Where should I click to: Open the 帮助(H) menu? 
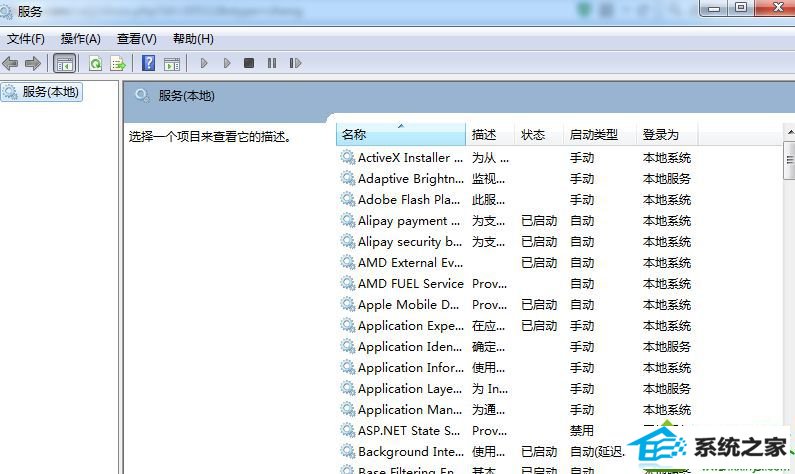(193, 39)
